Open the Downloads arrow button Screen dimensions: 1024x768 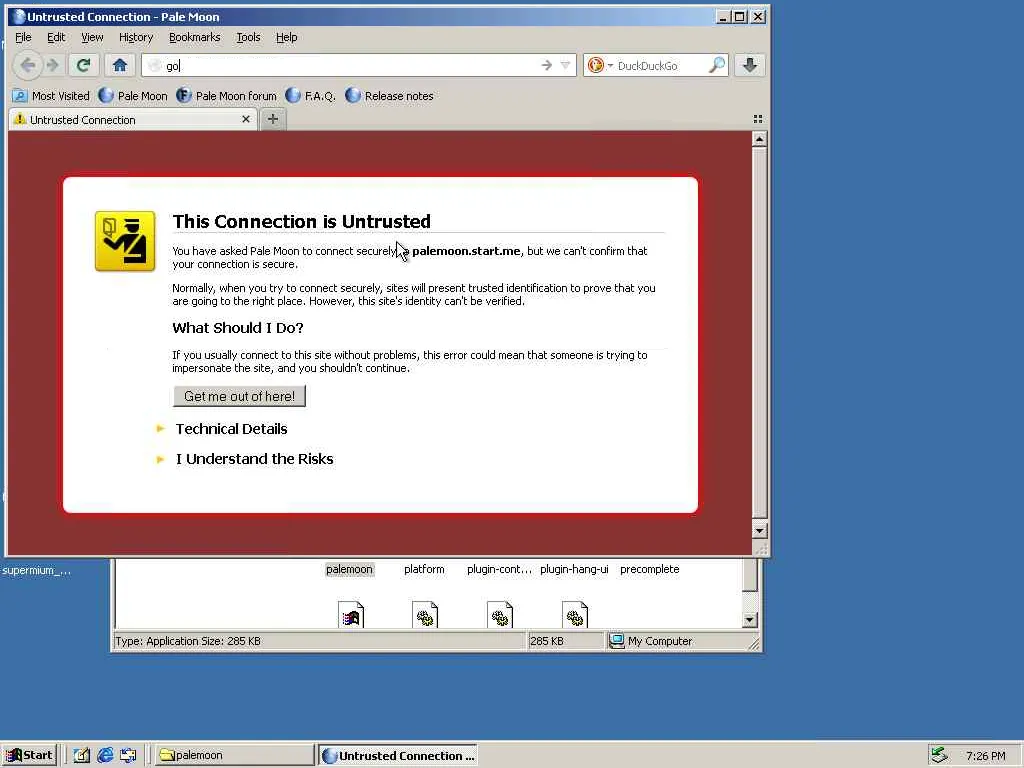tap(750, 65)
